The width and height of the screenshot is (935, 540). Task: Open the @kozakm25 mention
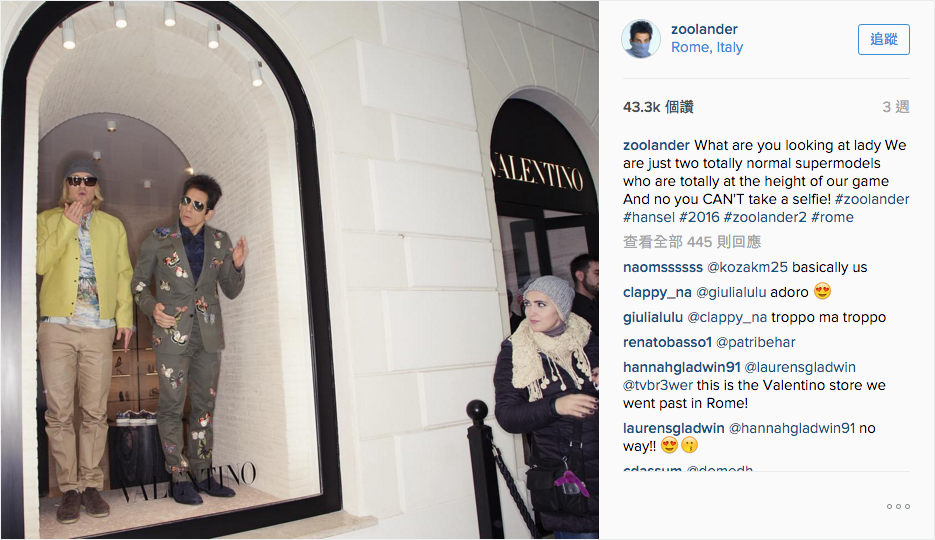(747, 267)
